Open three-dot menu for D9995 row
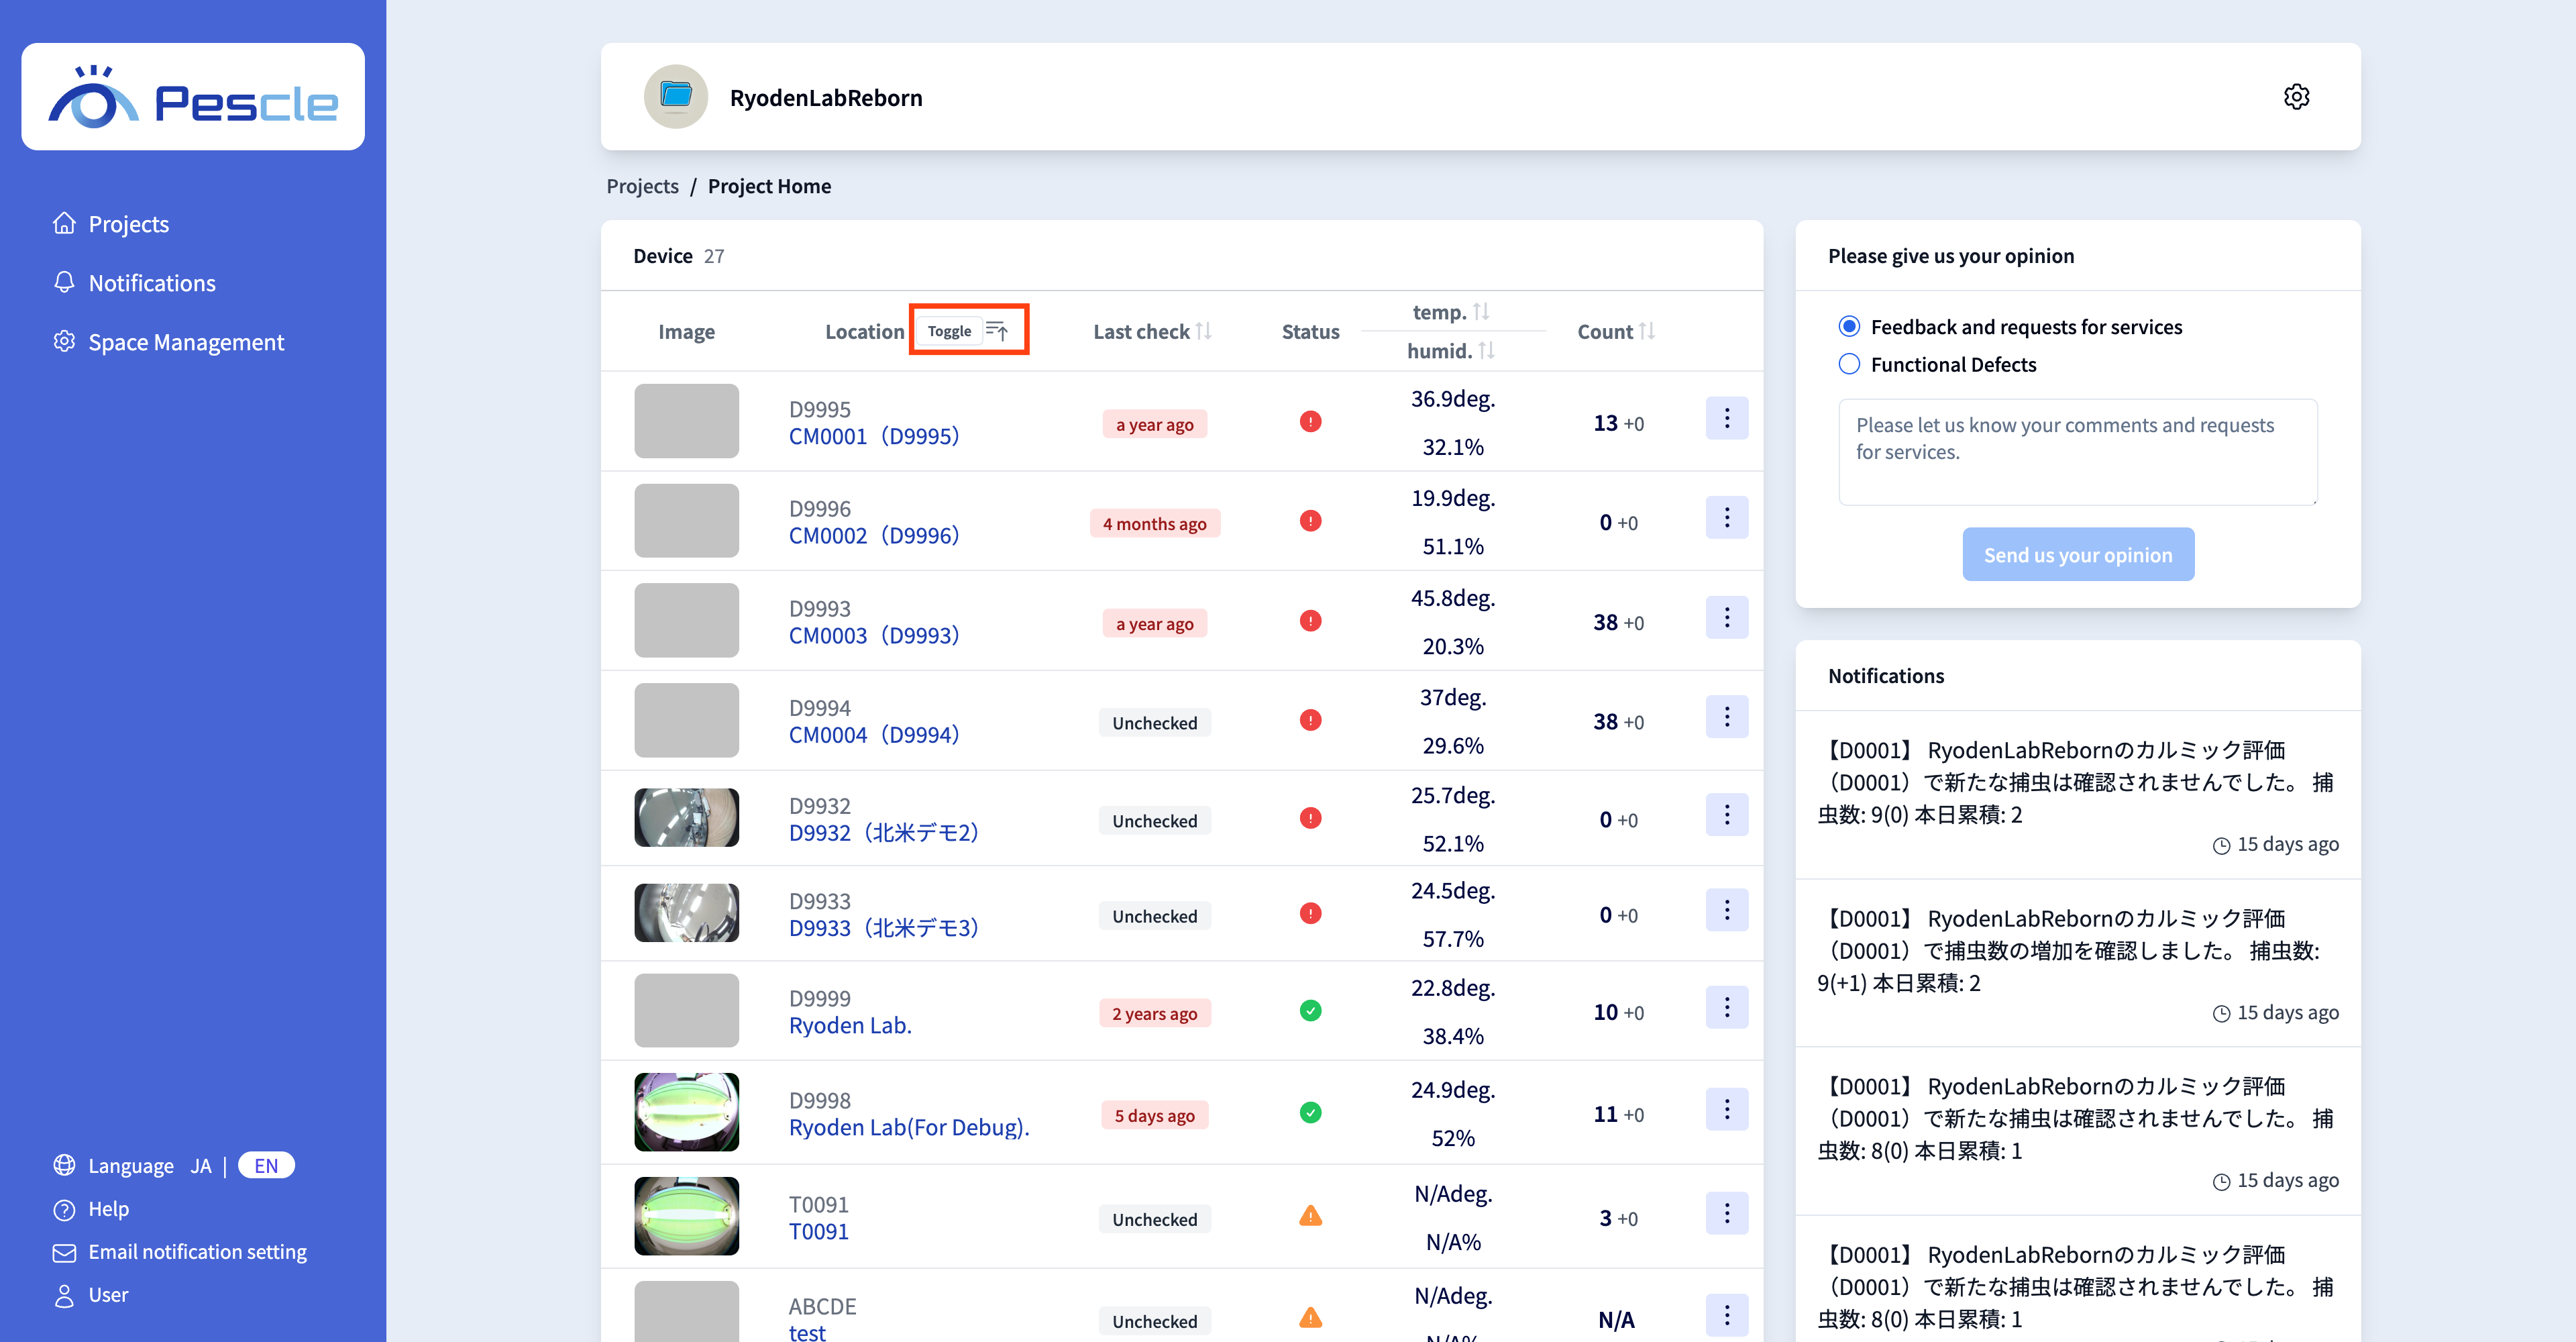Viewport: 2576px width, 1342px height. pyautogui.click(x=1726, y=418)
